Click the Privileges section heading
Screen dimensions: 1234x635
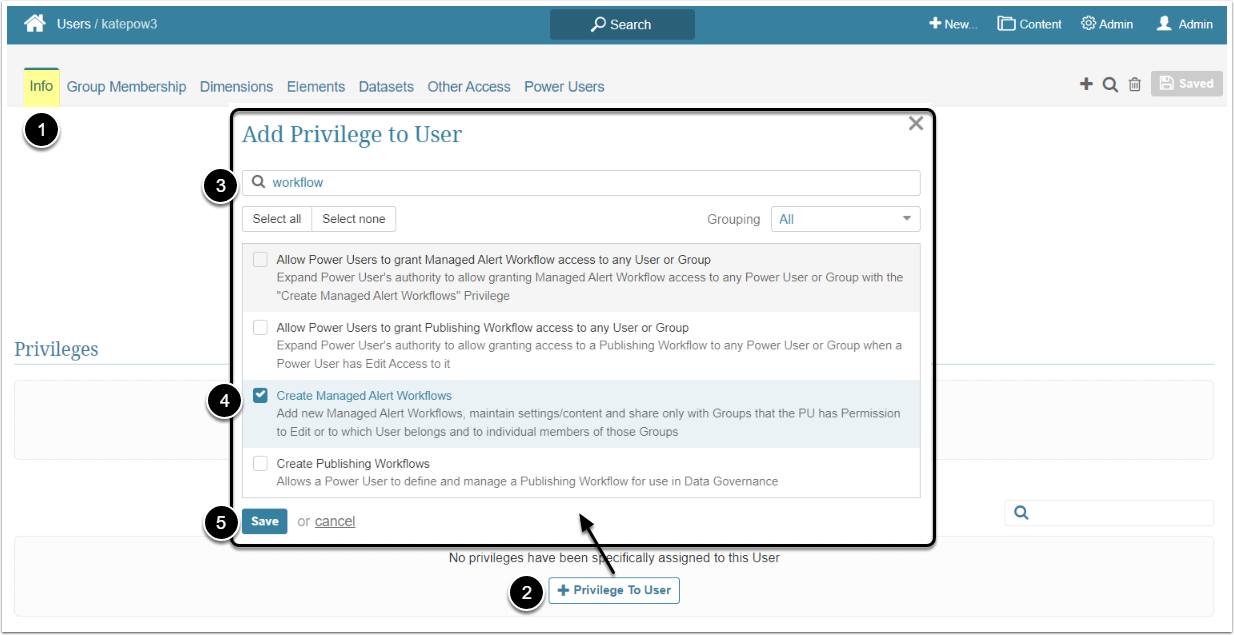56,349
